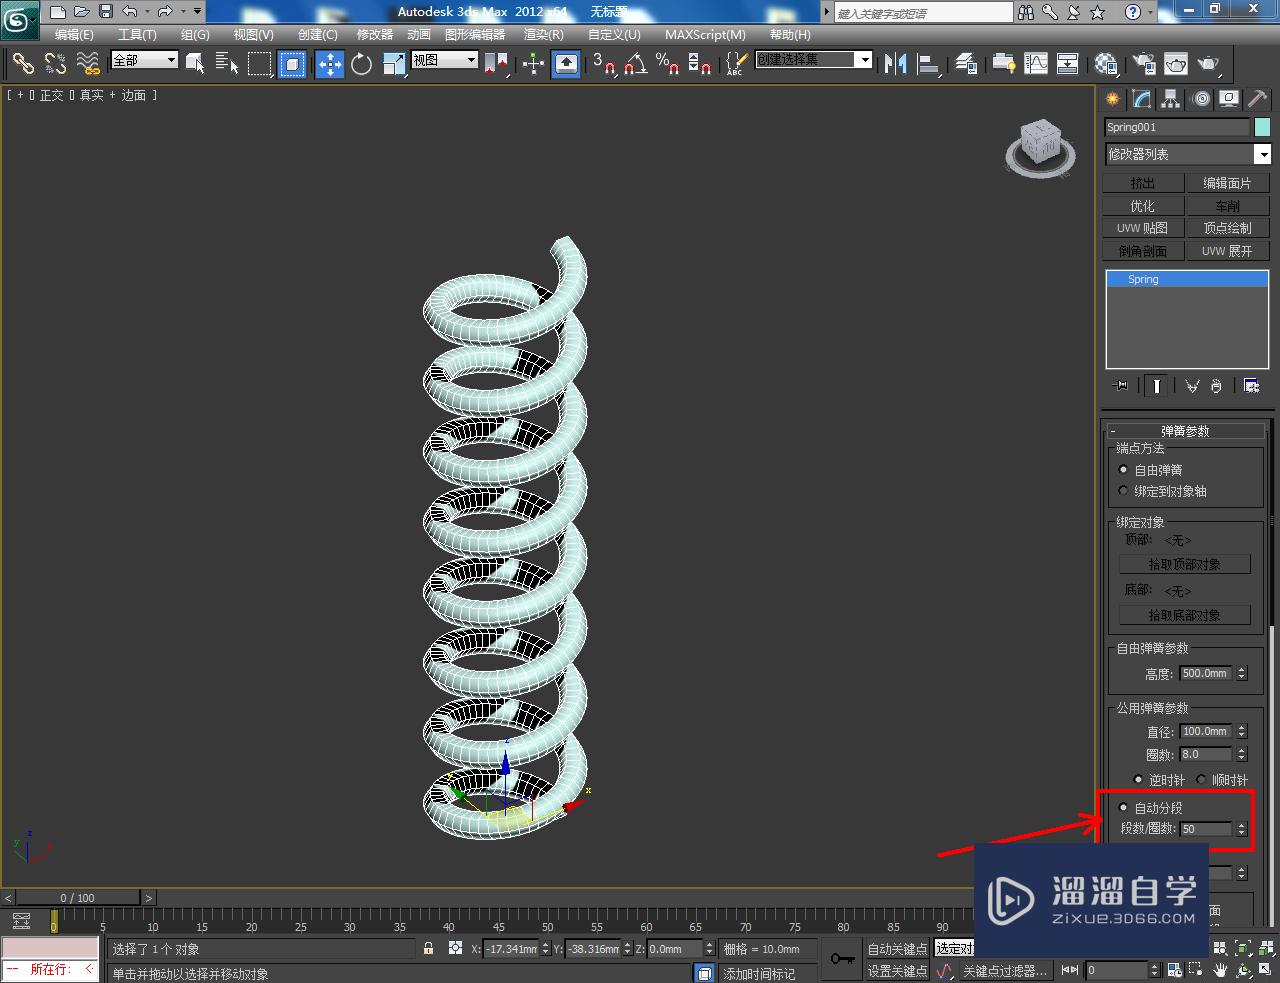The width and height of the screenshot is (1280, 983).
Task: Open the 全部 selection filter dropdown
Action: coord(144,60)
